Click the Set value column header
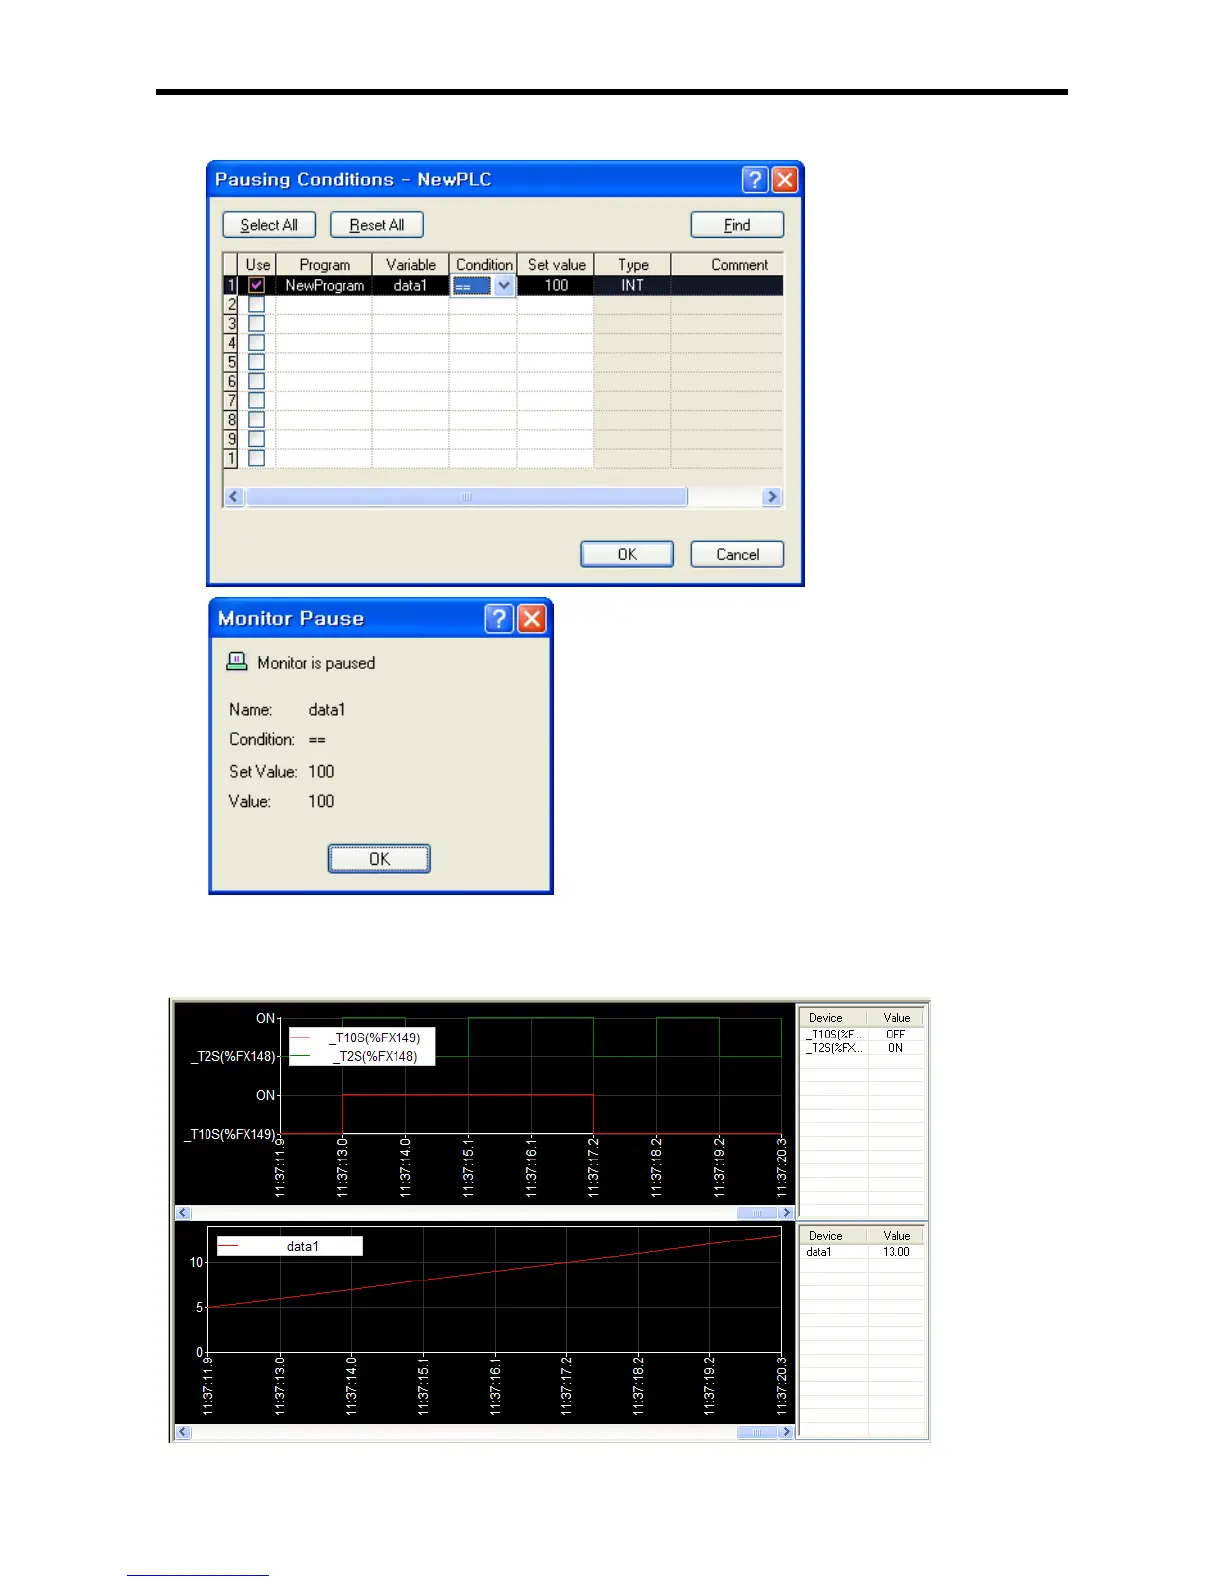The image size is (1224, 1584). coord(556,264)
